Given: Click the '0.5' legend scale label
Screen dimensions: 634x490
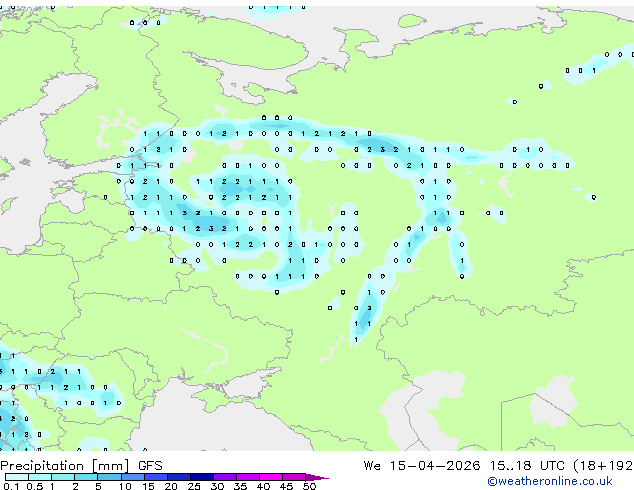Looking at the screenshot, I should 35,486.
